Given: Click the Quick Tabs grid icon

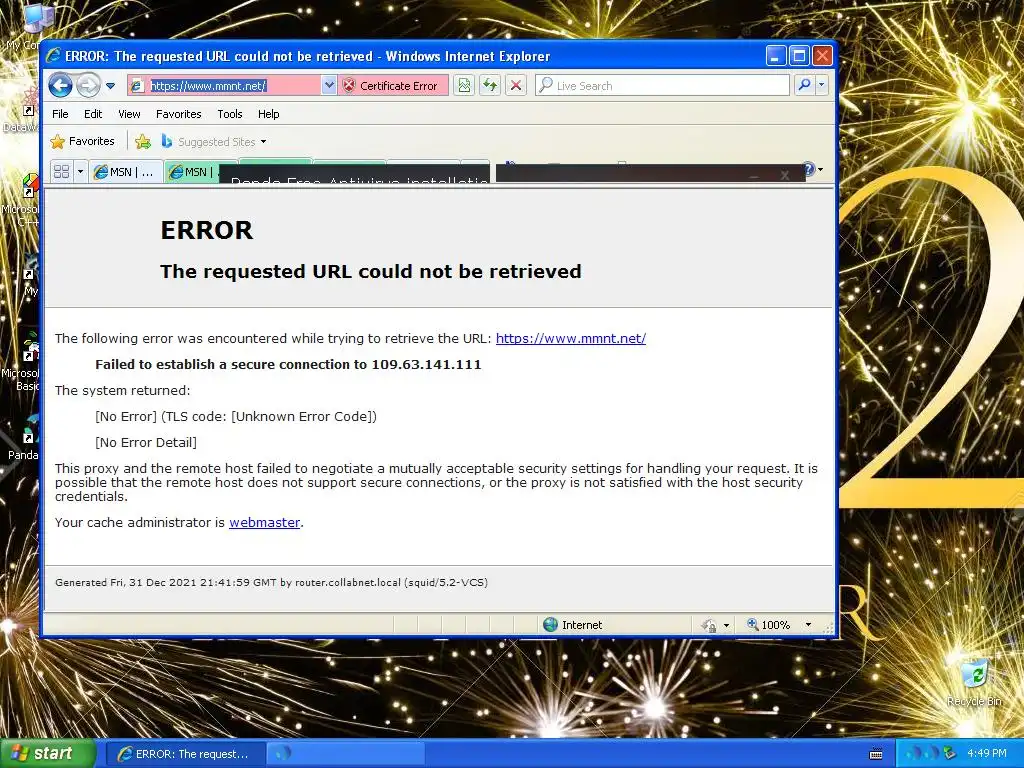Looking at the screenshot, I should 61,172.
